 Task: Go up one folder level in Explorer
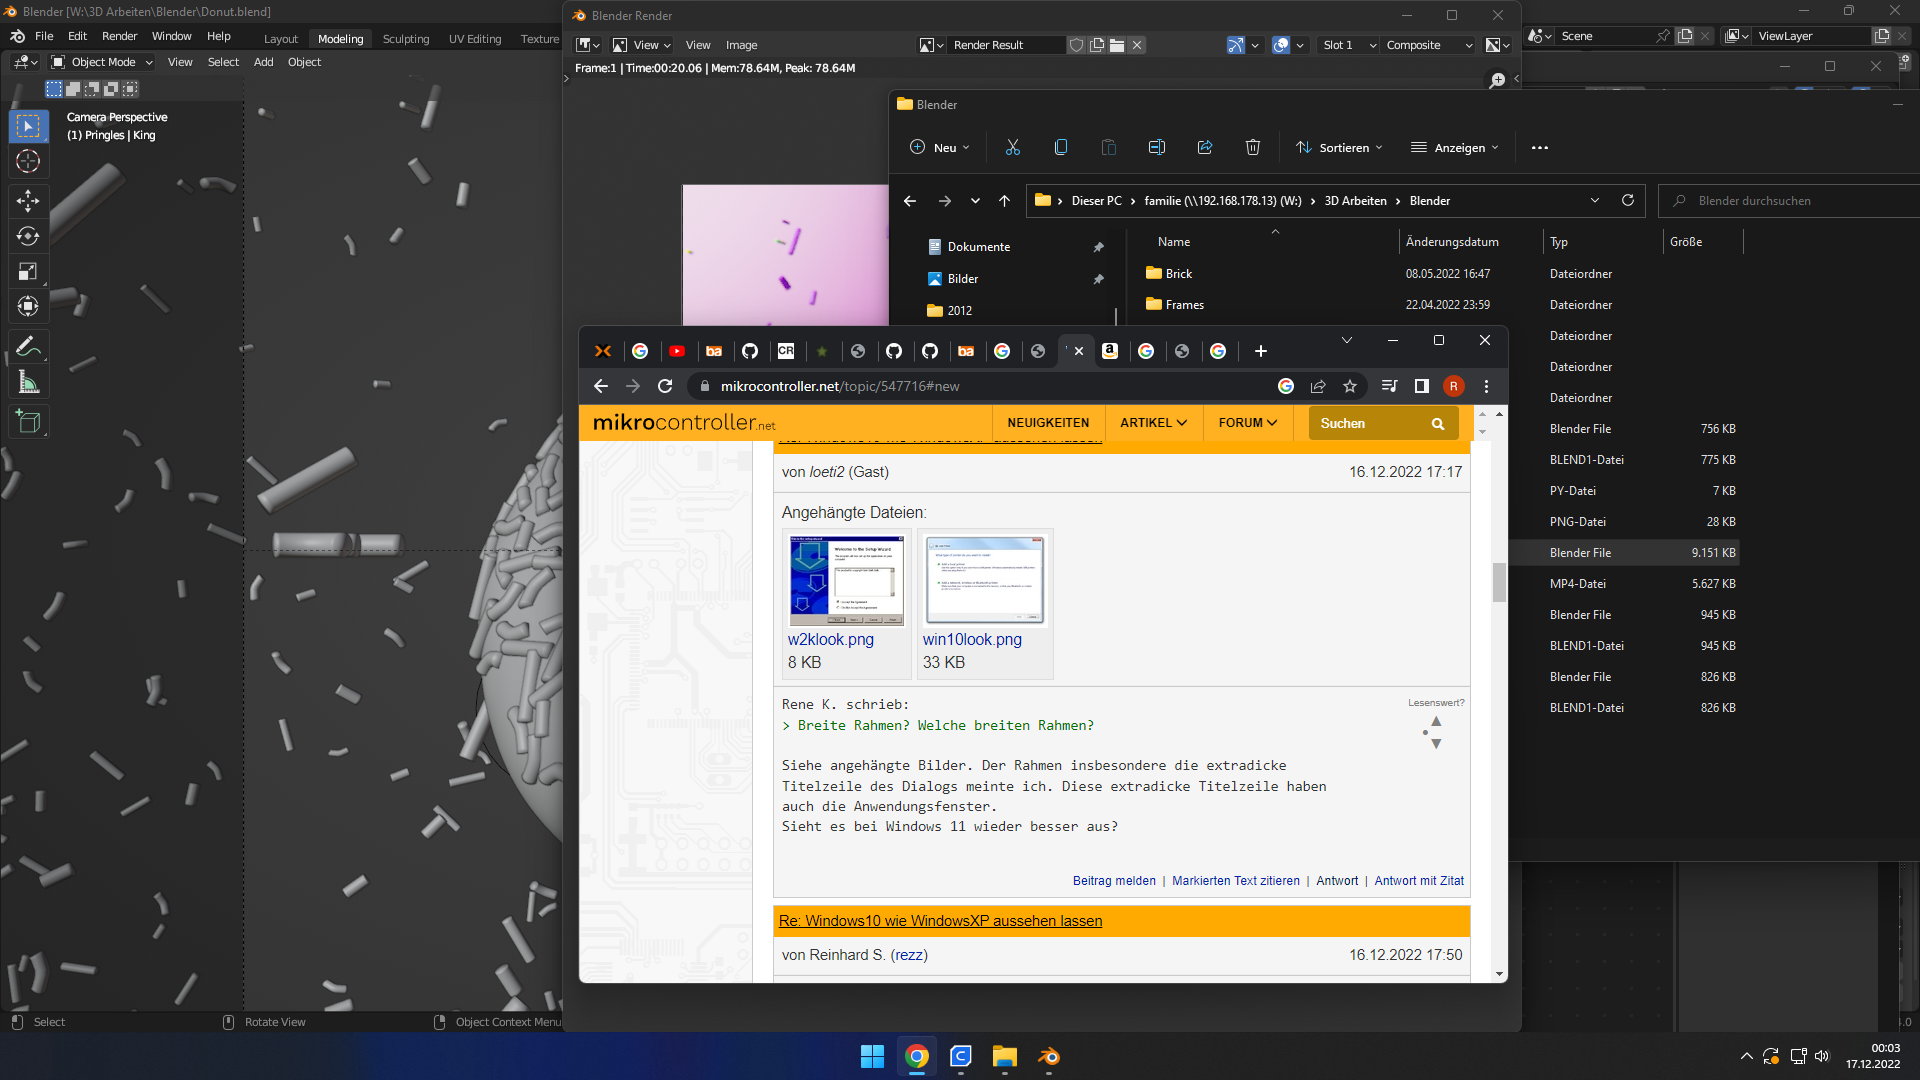tap(1005, 201)
